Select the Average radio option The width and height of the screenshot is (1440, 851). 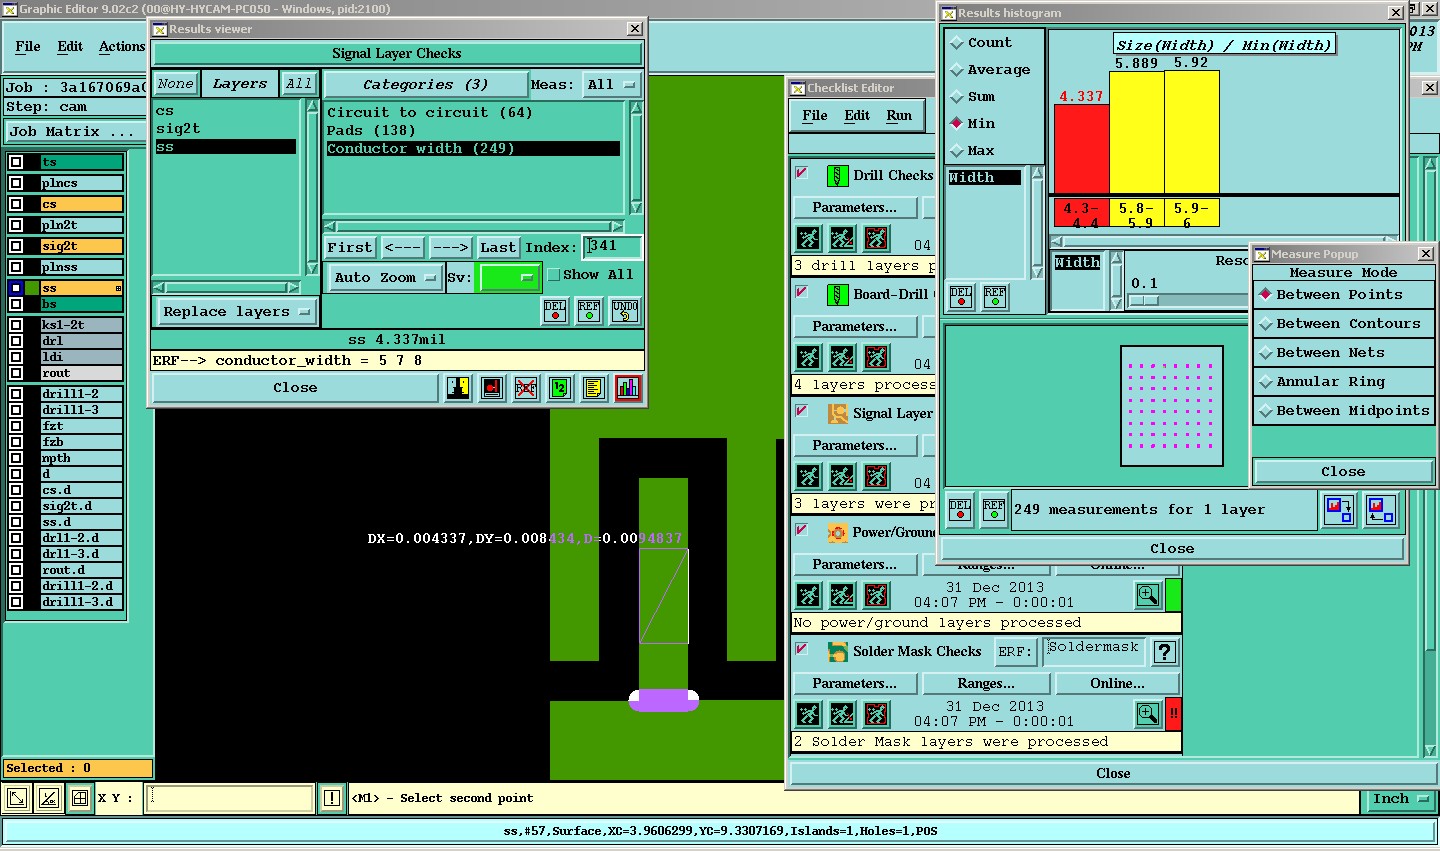click(957, 70)
